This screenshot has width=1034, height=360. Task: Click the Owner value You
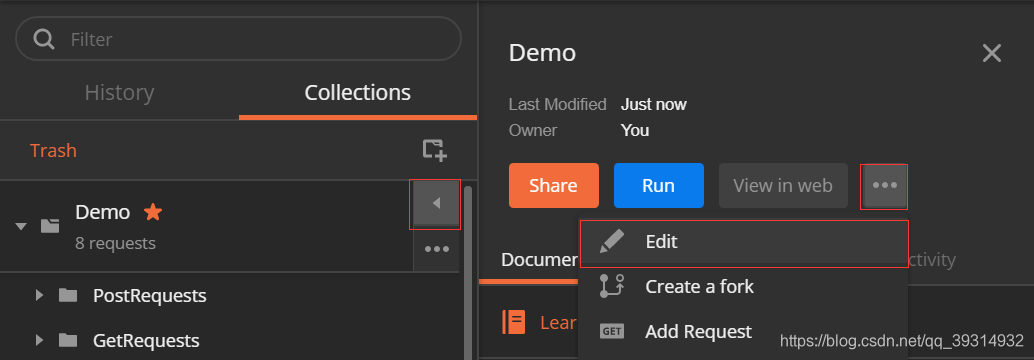click(x=635, y=130)
